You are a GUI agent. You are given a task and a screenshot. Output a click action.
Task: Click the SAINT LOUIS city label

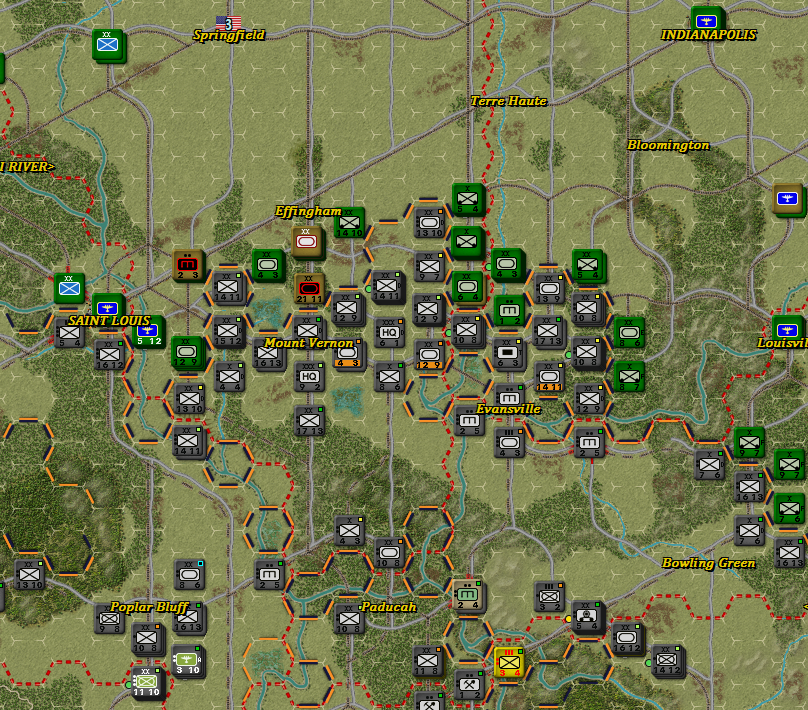pos(109,320)
